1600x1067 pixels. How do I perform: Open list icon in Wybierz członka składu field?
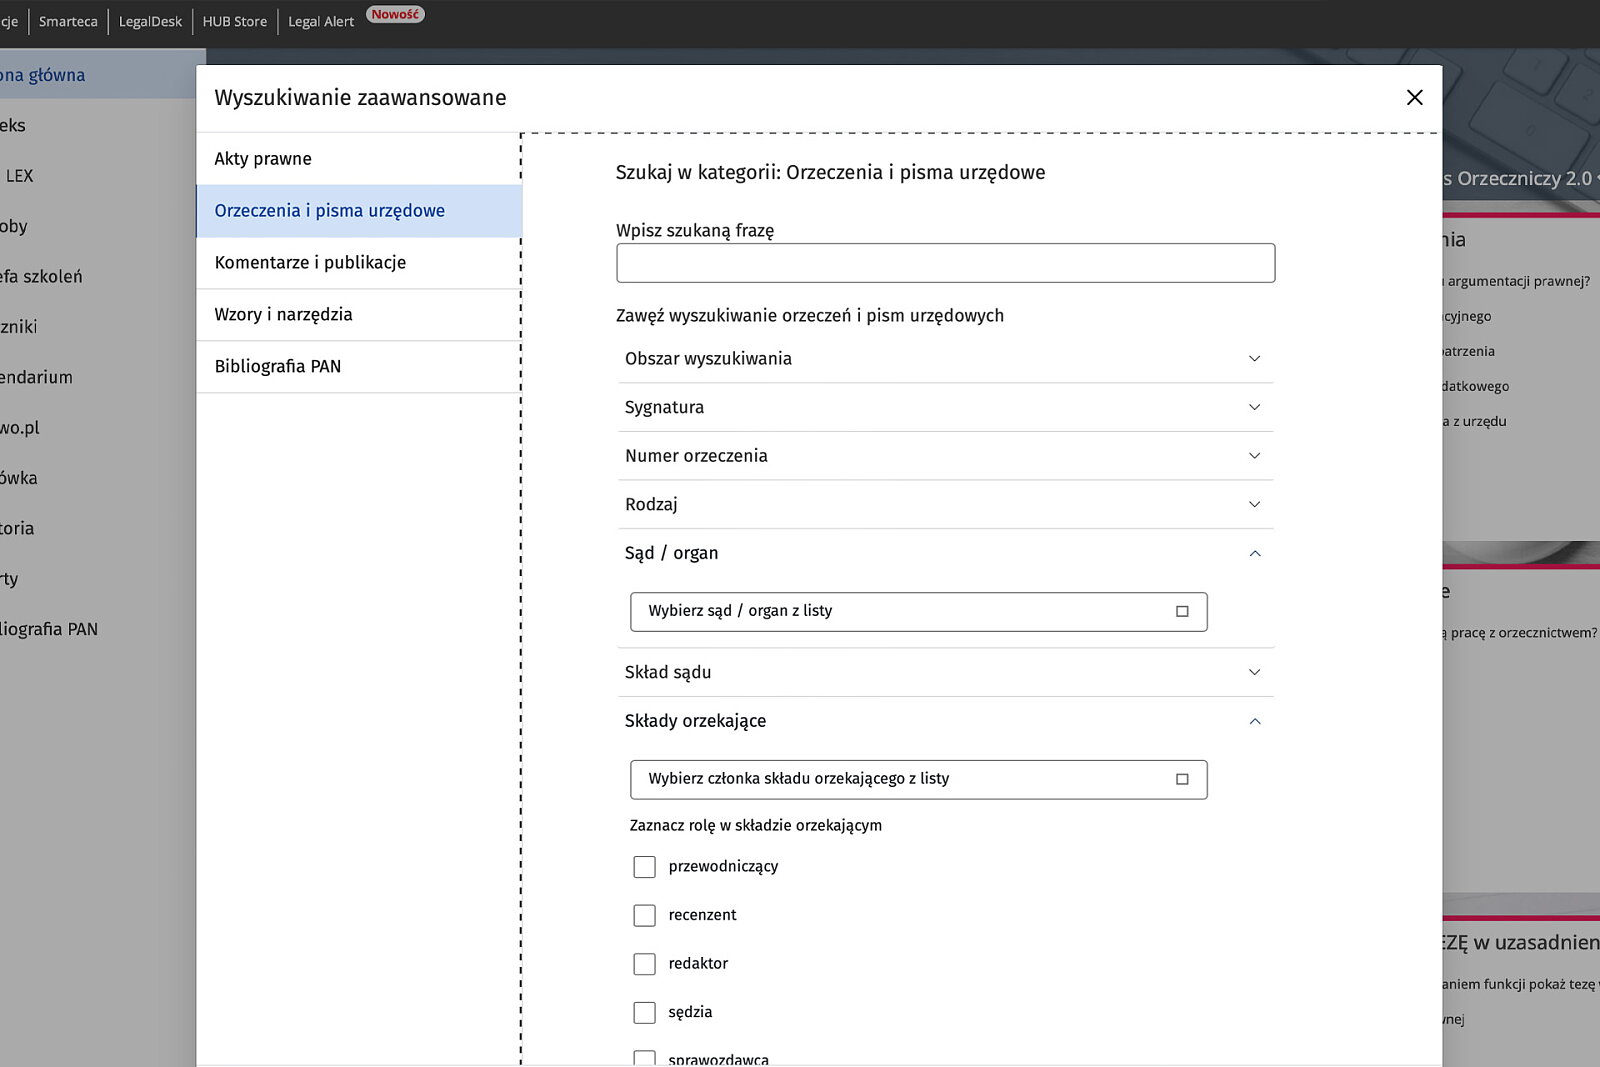tap(1182, 779)
